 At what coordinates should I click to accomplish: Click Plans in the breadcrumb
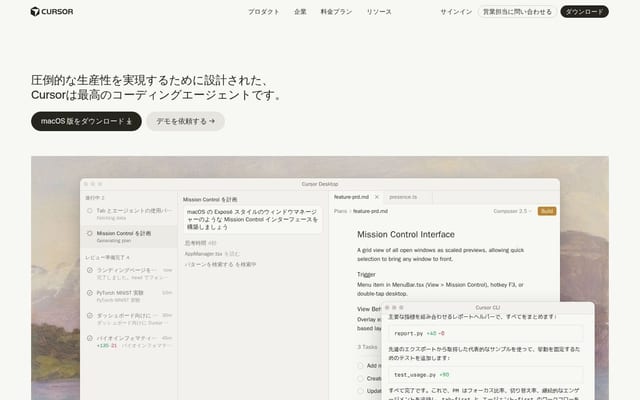pos(340,211)
